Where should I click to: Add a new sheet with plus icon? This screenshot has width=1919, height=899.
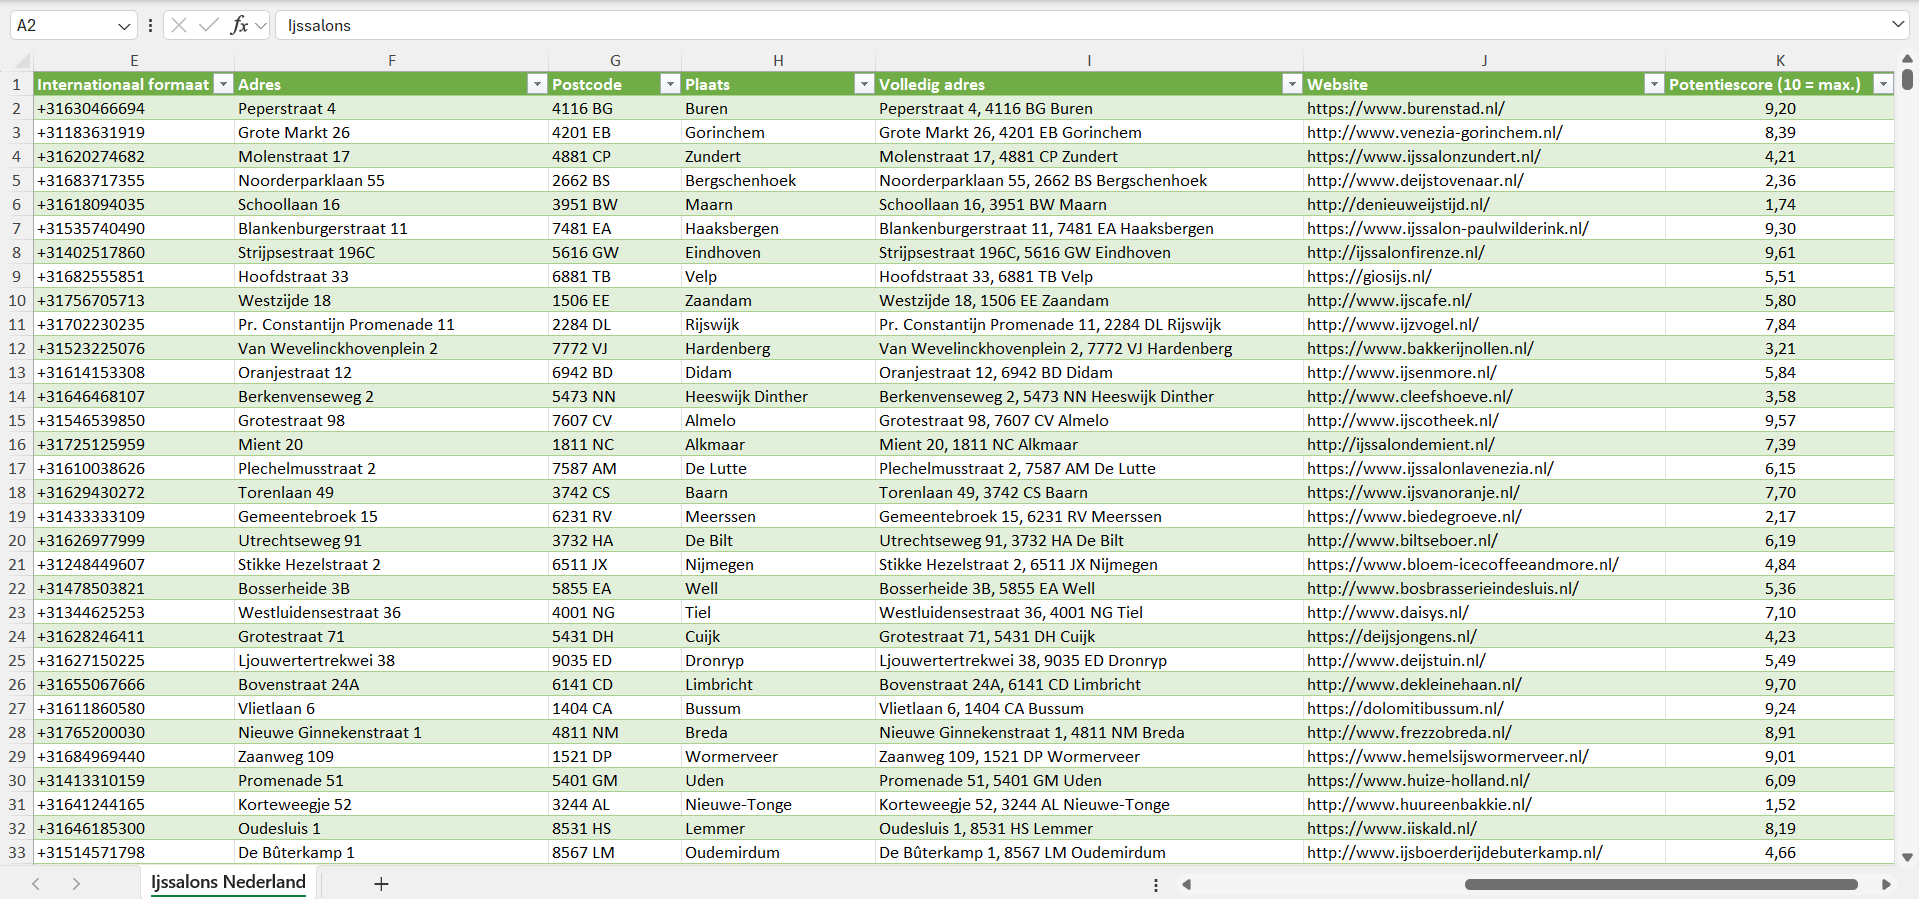coord(381,883)
